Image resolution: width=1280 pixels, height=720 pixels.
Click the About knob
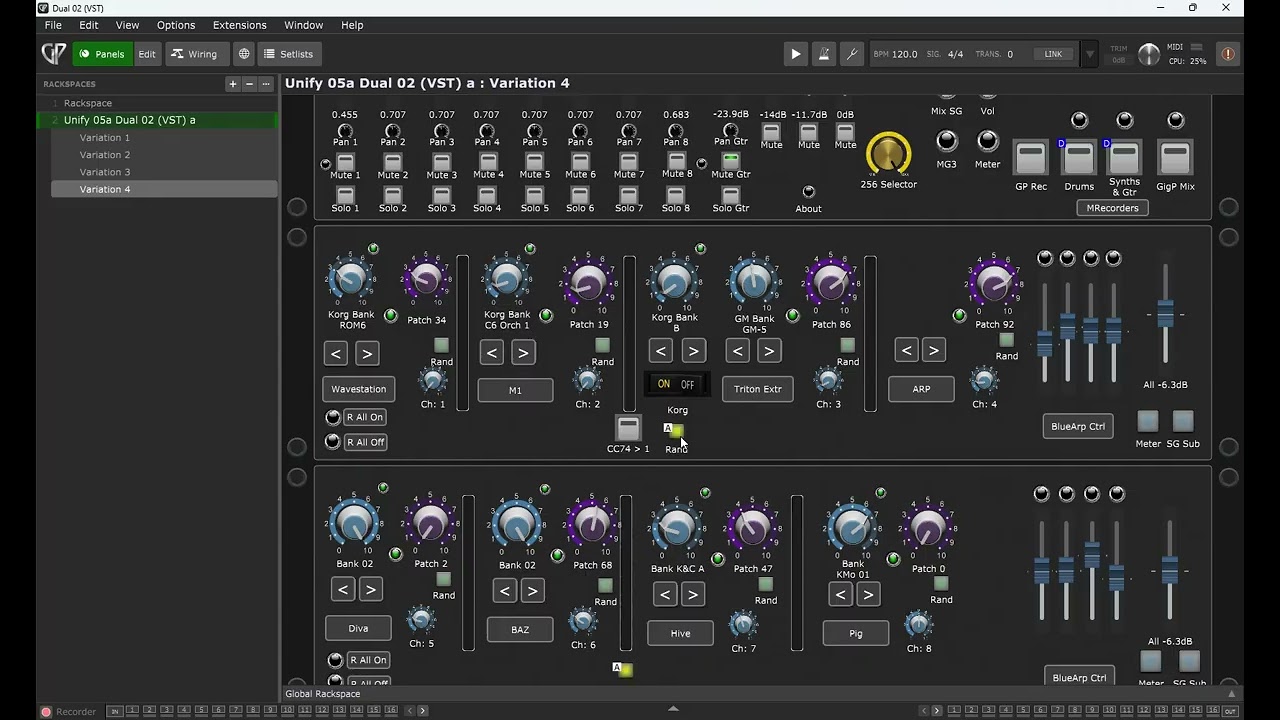(x=808, y=192)
